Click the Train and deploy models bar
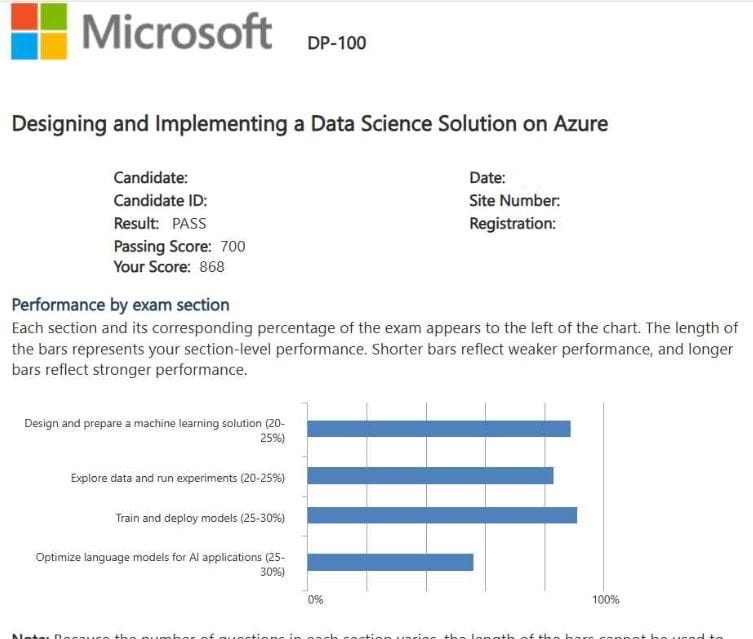Screen dimensions: 753x639 pyautogui.click(x=441, y=515)
